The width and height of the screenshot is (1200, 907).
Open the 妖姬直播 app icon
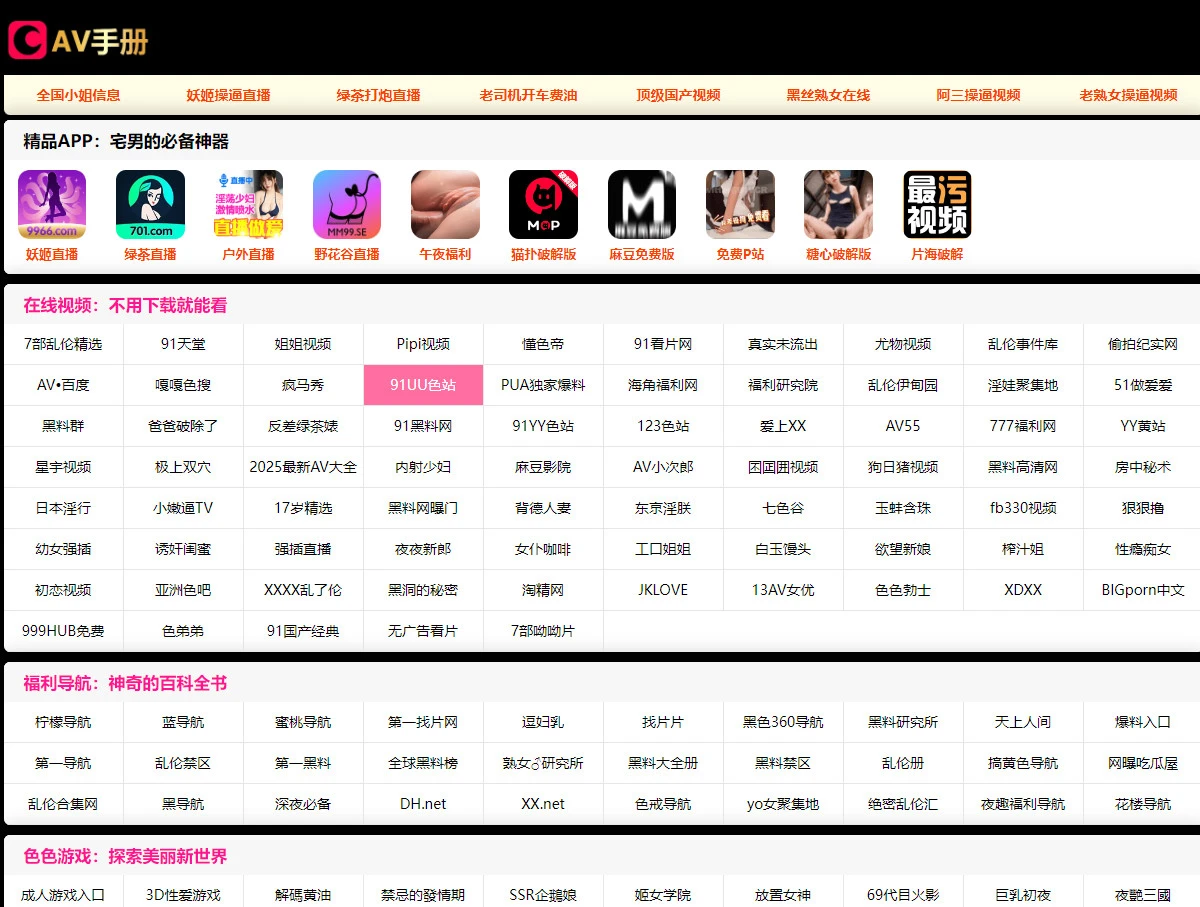(x=51, y=203)
